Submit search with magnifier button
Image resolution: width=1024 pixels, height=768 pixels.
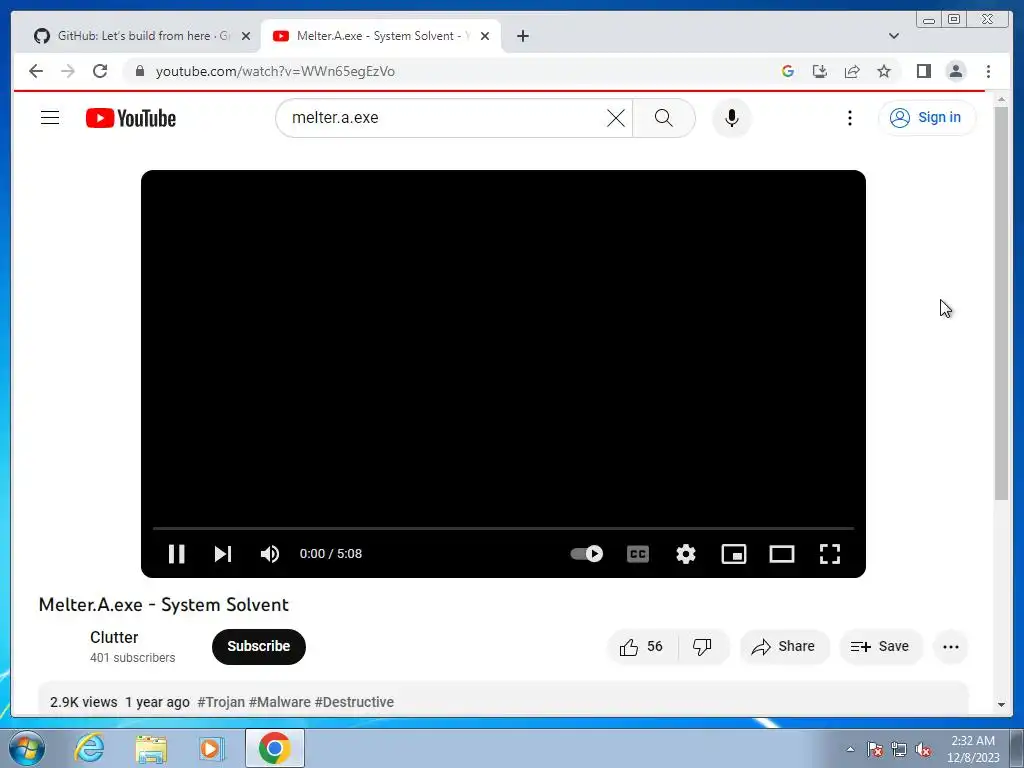(664, 118)
